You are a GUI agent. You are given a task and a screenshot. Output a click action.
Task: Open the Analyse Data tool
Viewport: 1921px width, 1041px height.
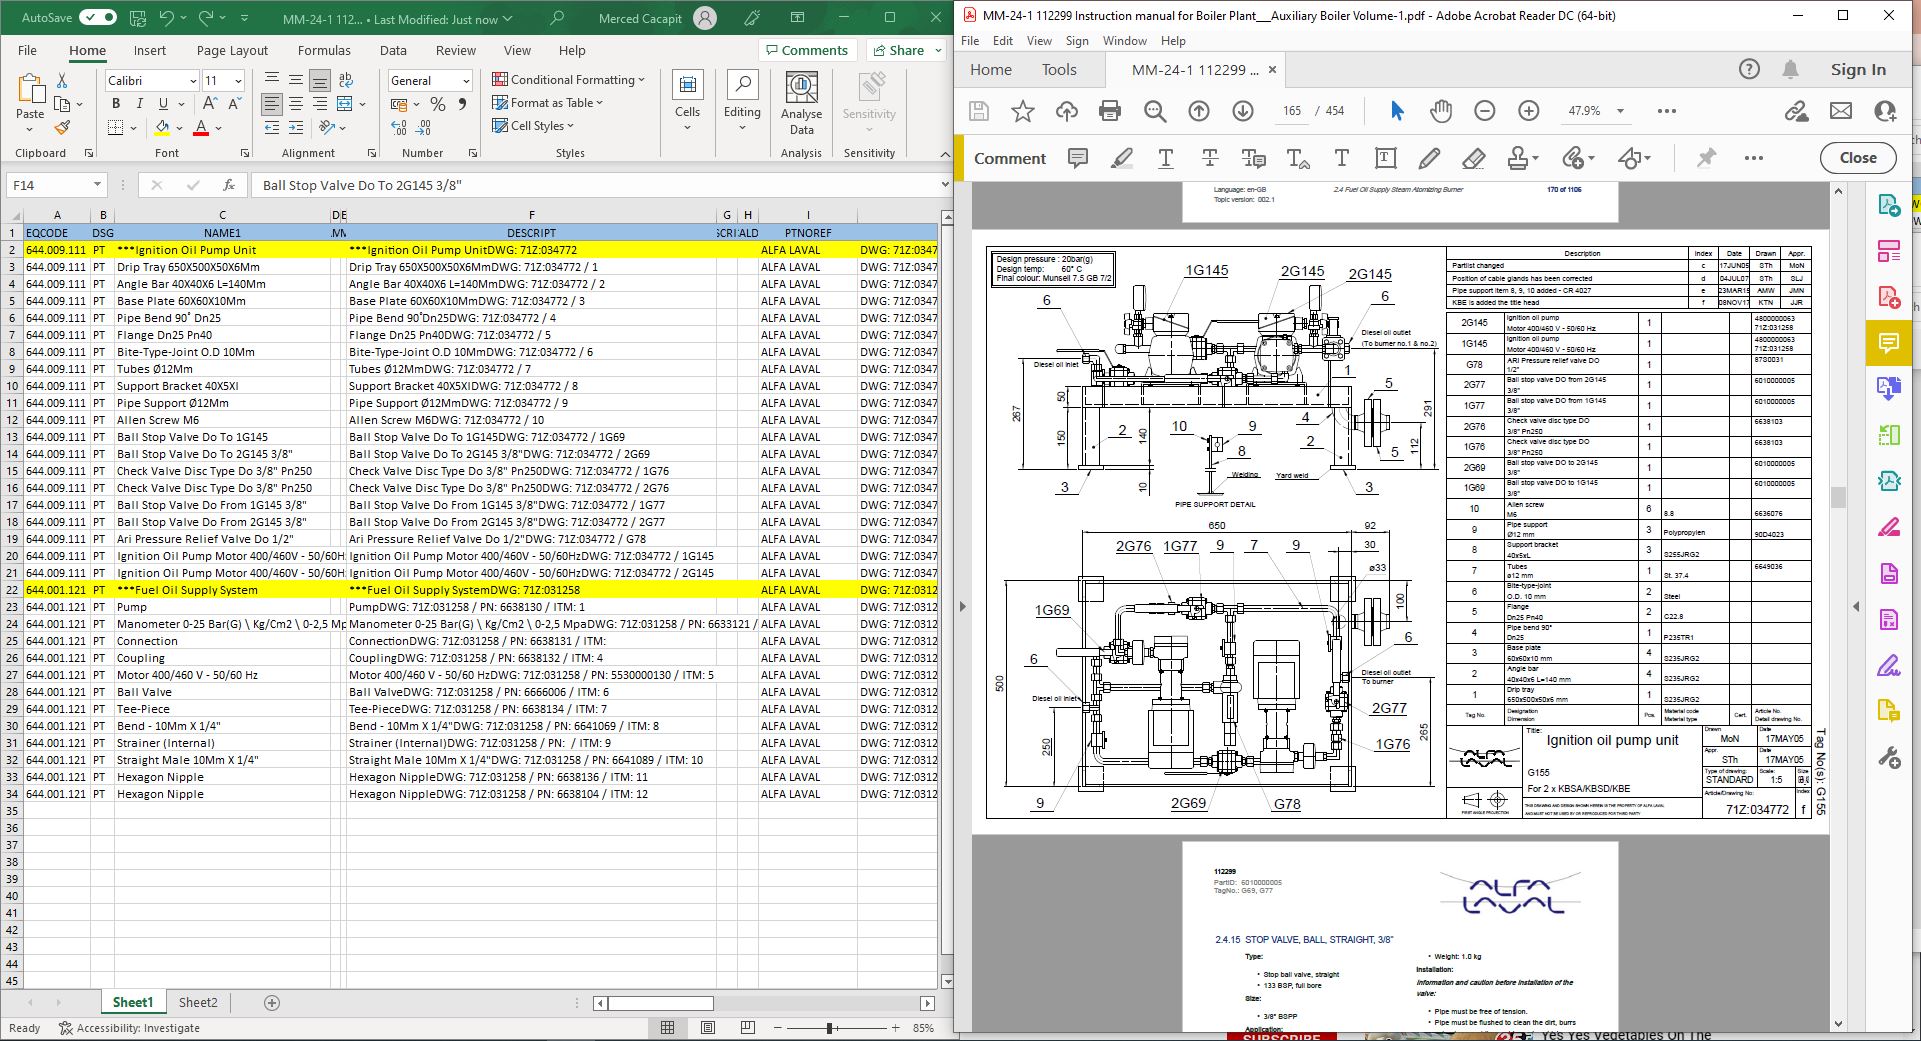point(801,104)
